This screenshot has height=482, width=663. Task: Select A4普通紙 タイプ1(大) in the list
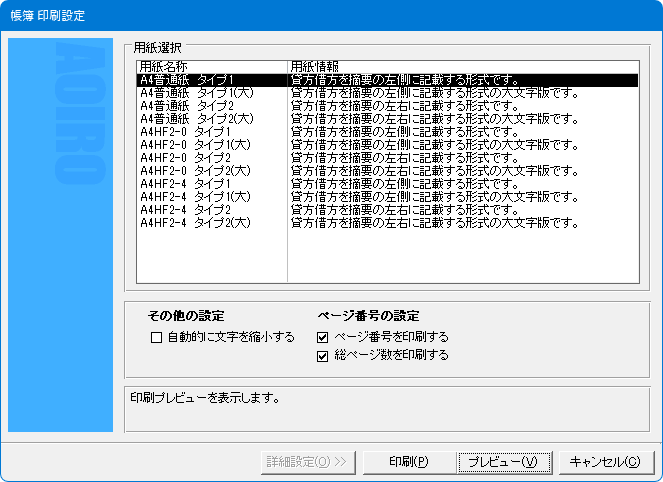click(194, 92)
